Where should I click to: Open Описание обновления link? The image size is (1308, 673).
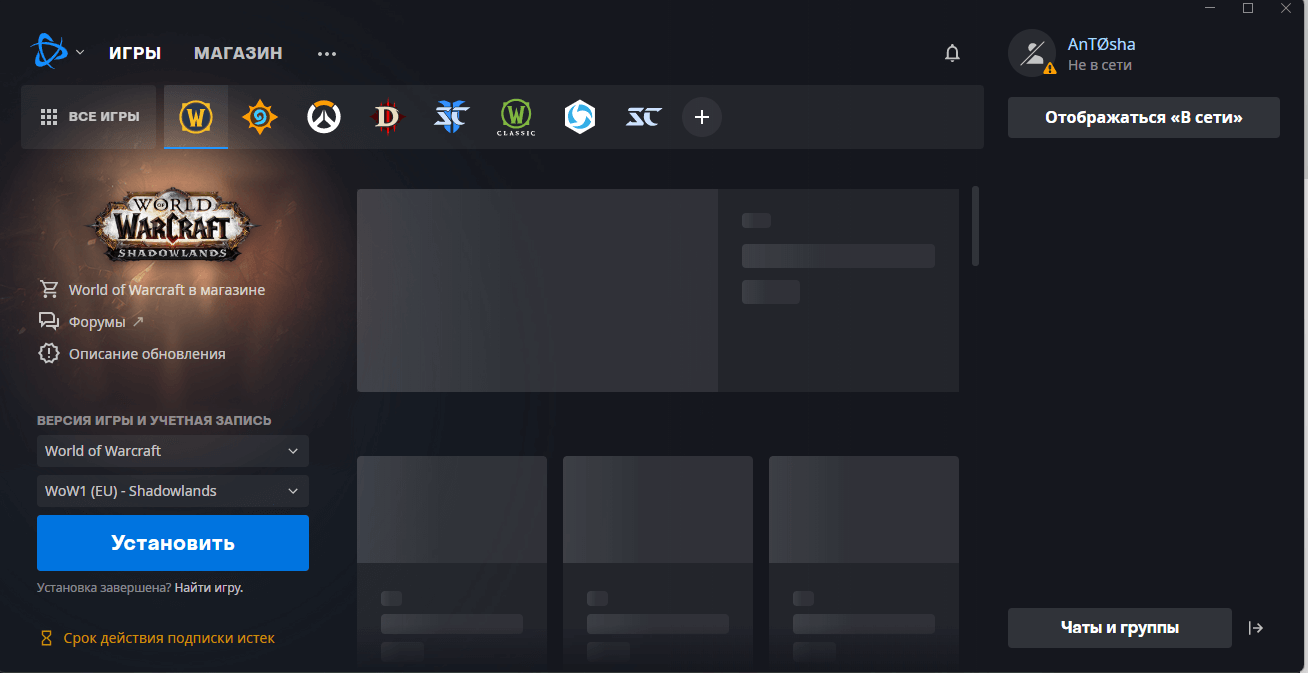pyautogui.click(x=147, y=354)
